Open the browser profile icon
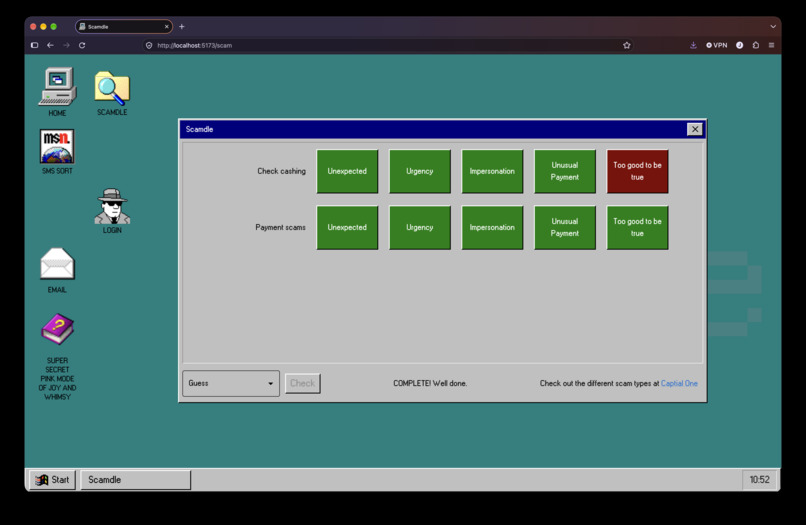The image size is (806, 525). 739,45
